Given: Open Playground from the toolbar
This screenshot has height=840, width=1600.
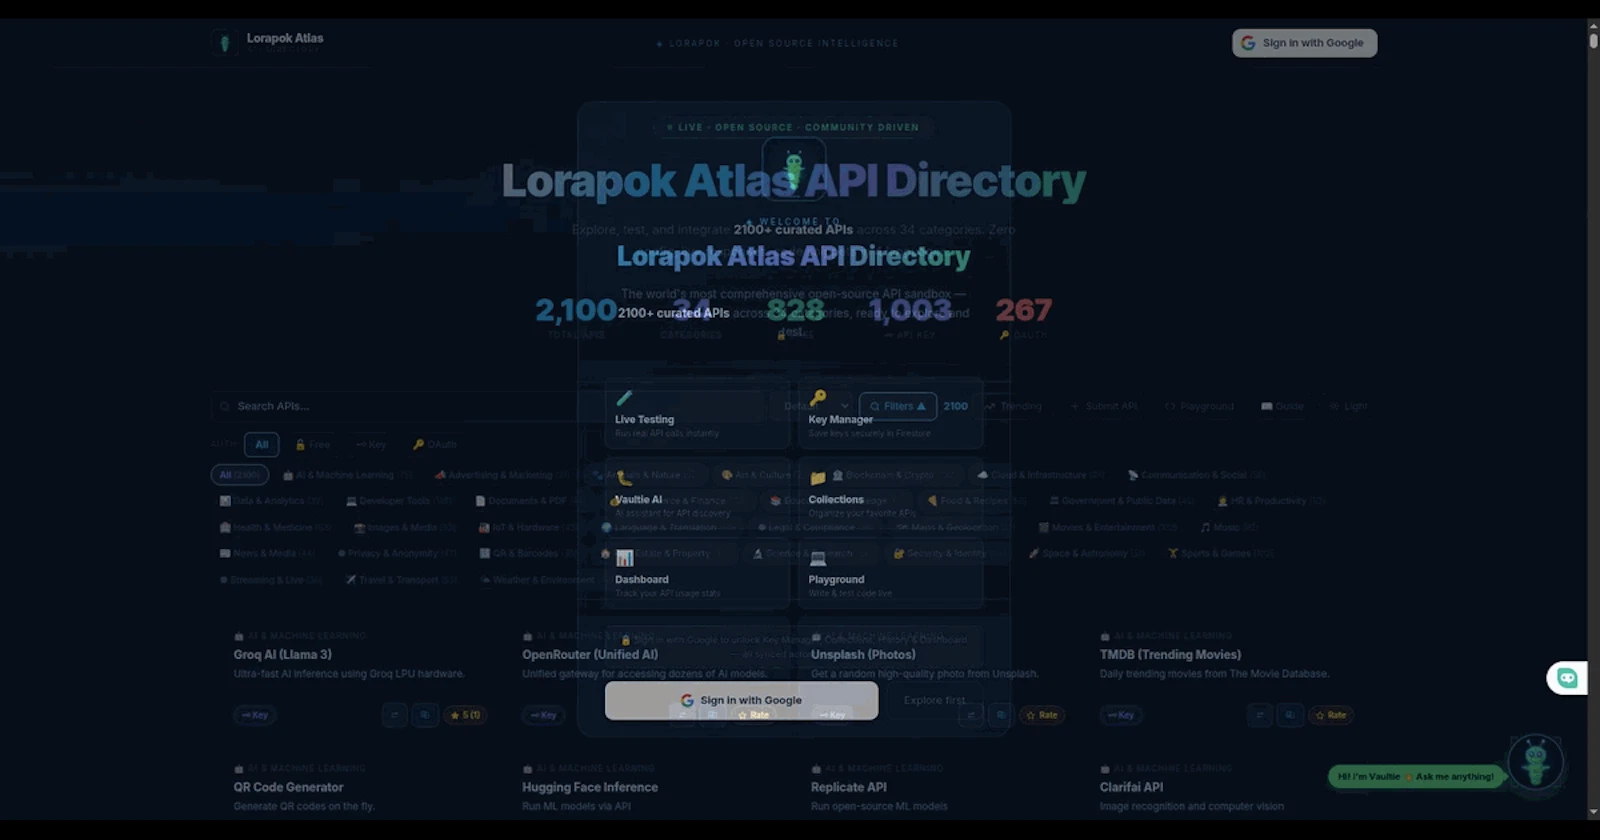Looking at the screenshot, I should (x=1199, y=406).
